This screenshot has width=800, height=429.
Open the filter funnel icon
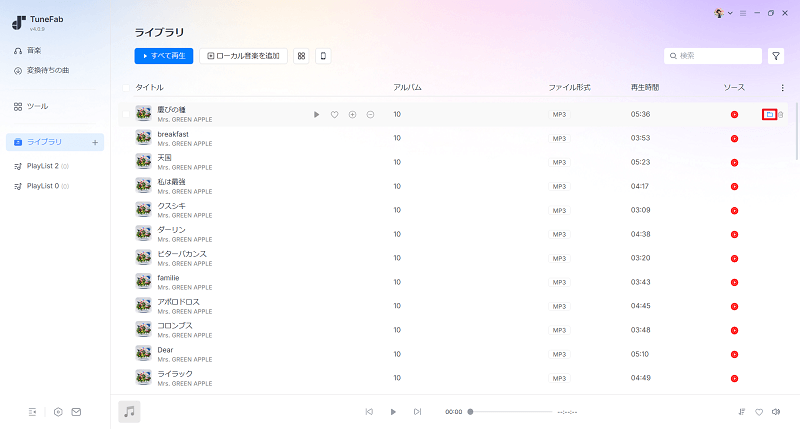(776, 56)
